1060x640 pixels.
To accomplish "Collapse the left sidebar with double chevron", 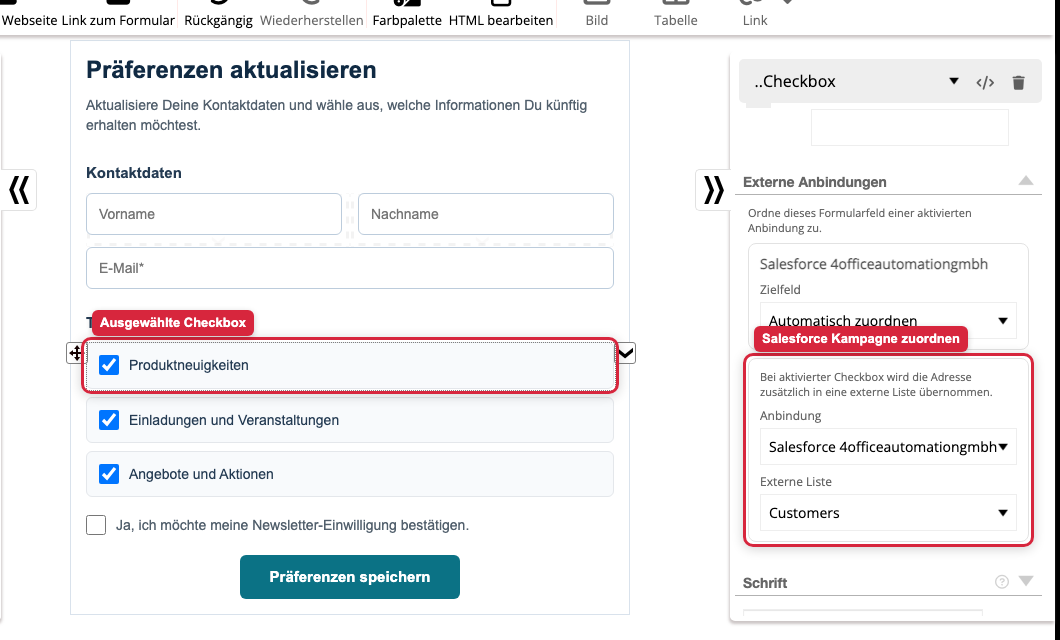I will (x=19, y=189).
